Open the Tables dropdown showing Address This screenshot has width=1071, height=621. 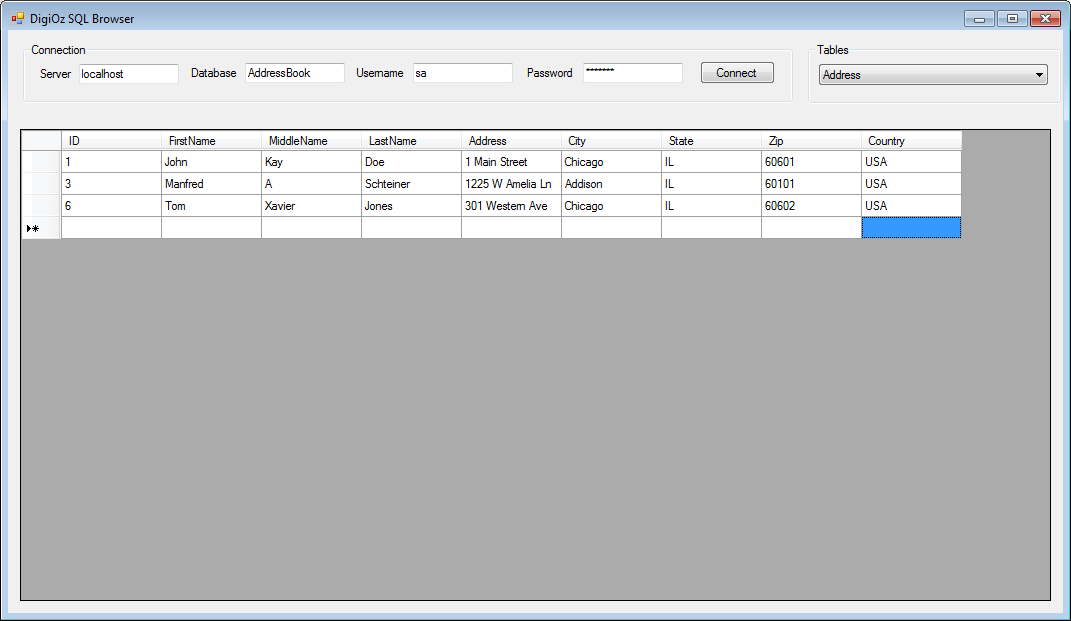pos(932,75)
